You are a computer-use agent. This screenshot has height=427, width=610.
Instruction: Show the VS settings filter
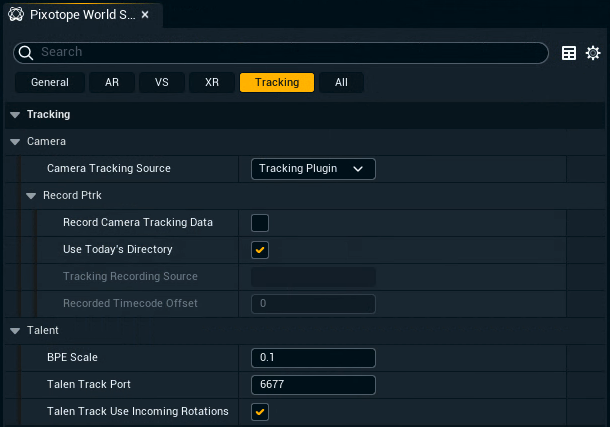[162, 82]
